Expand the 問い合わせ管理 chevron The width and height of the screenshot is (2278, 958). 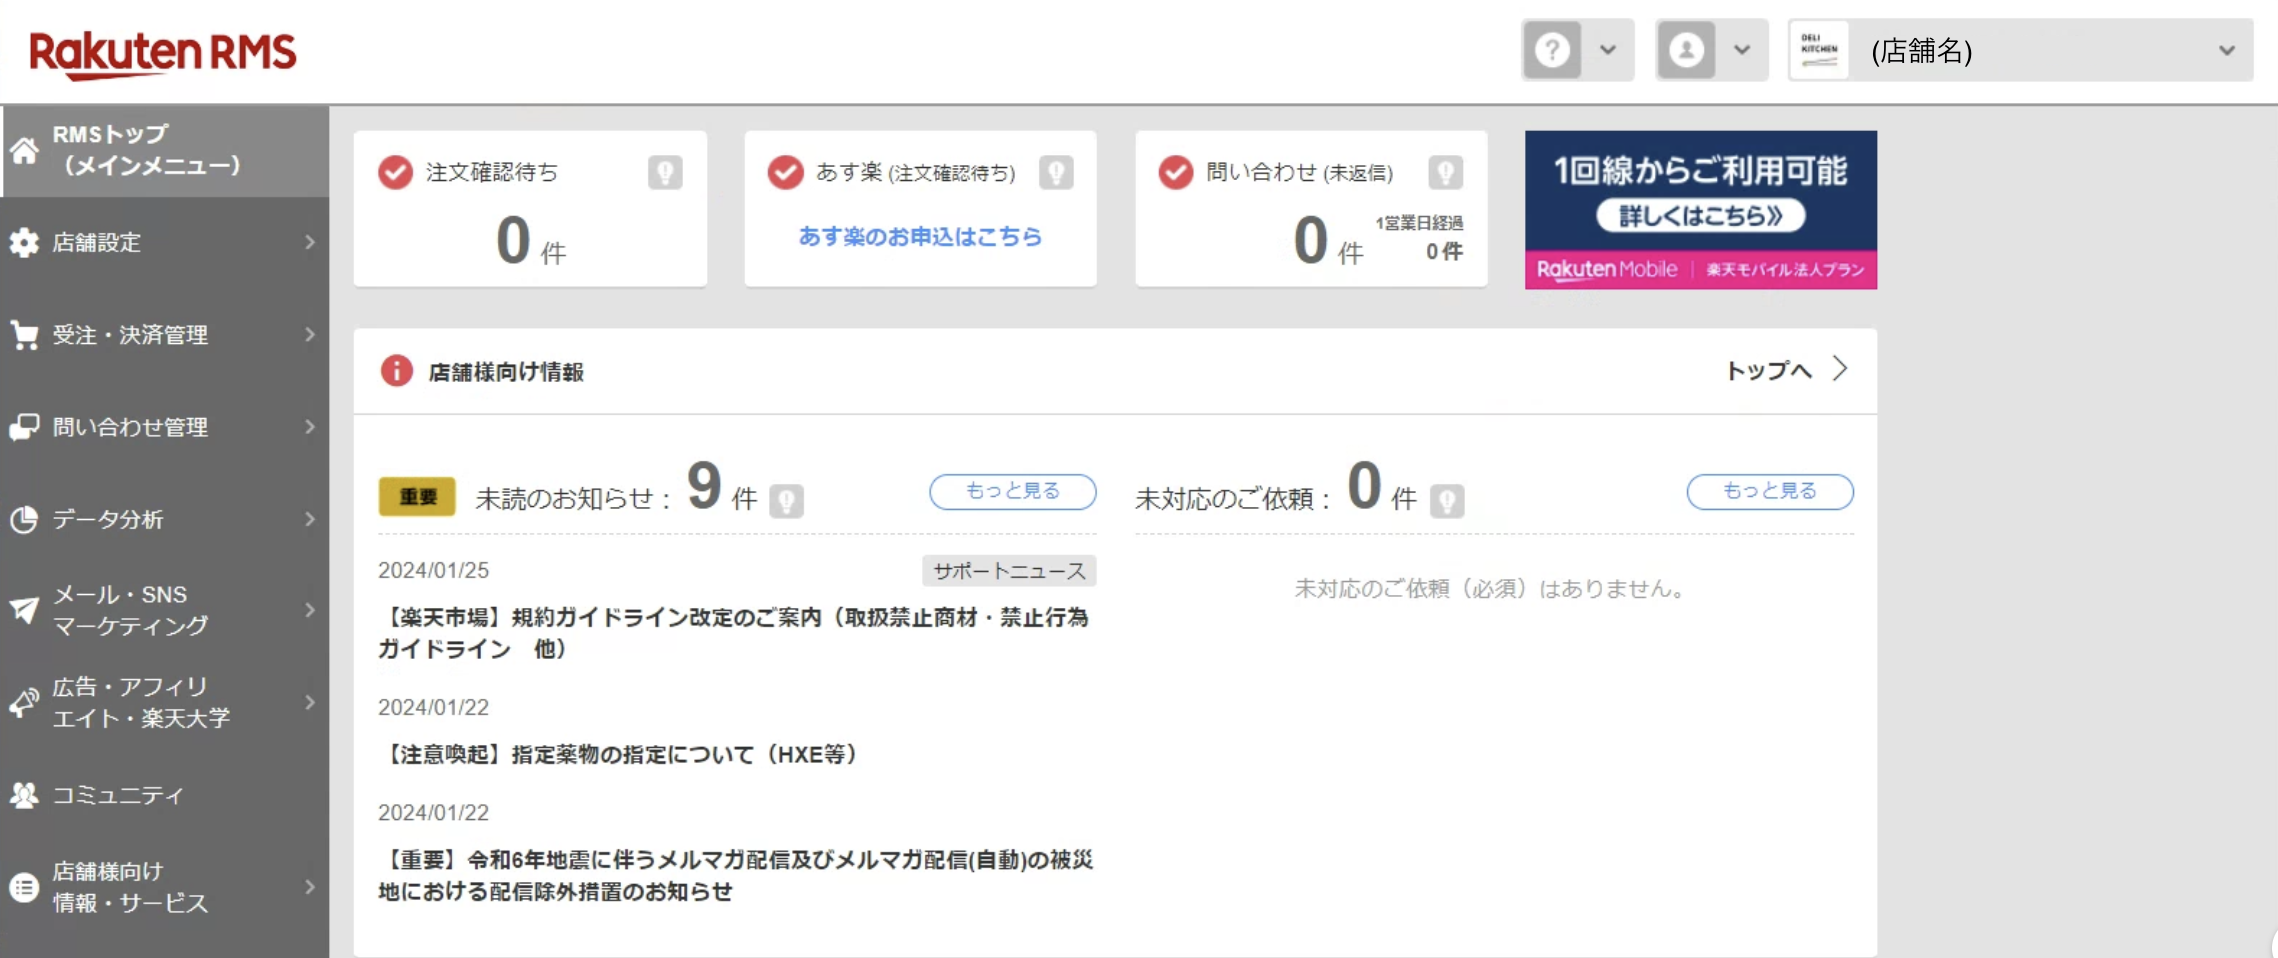[x=310, y=427]
